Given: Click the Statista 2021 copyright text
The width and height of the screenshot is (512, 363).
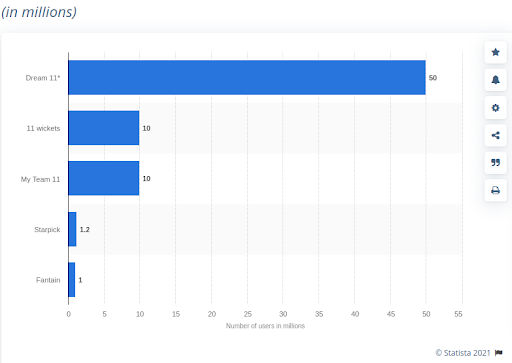Looking at the screenshot, I should pos(463,353).
